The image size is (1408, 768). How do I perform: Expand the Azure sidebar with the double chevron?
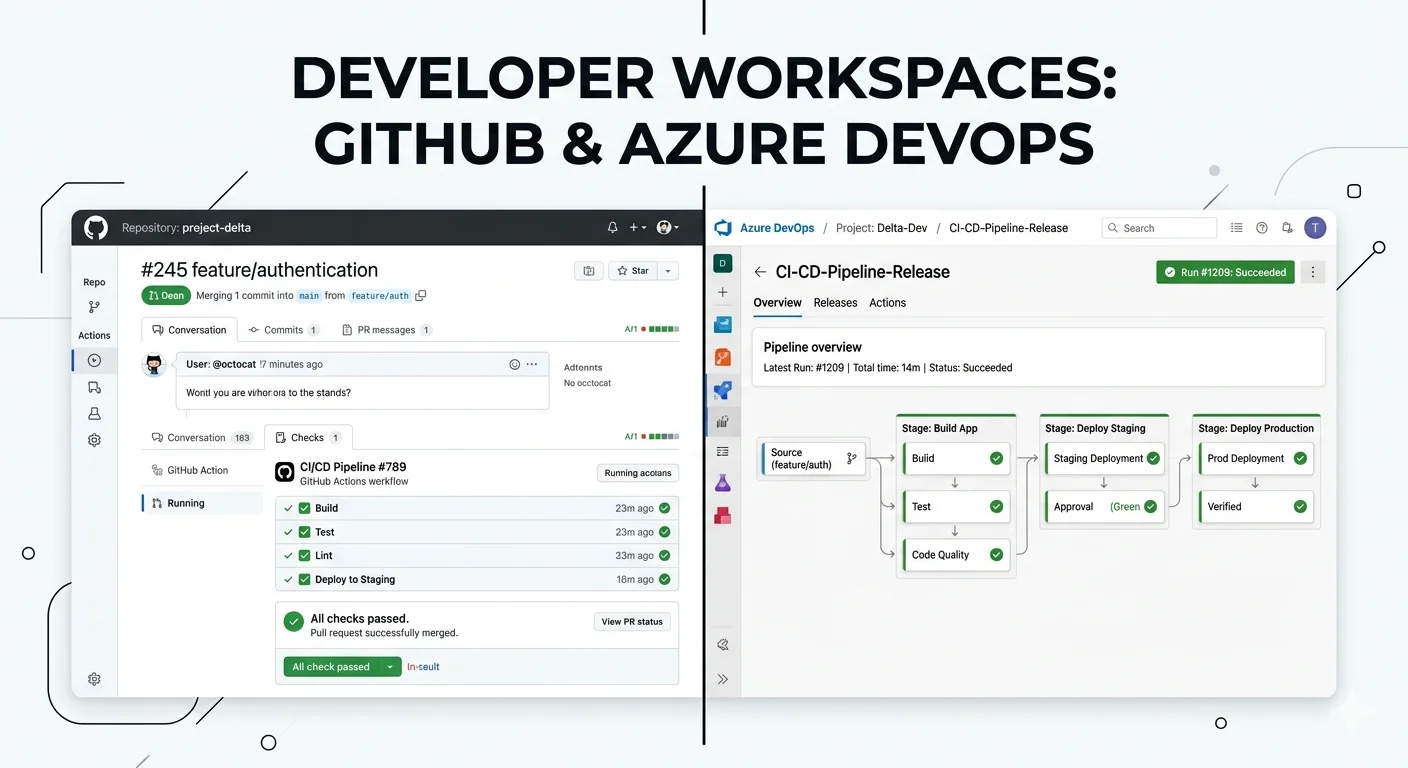(723, 679)
